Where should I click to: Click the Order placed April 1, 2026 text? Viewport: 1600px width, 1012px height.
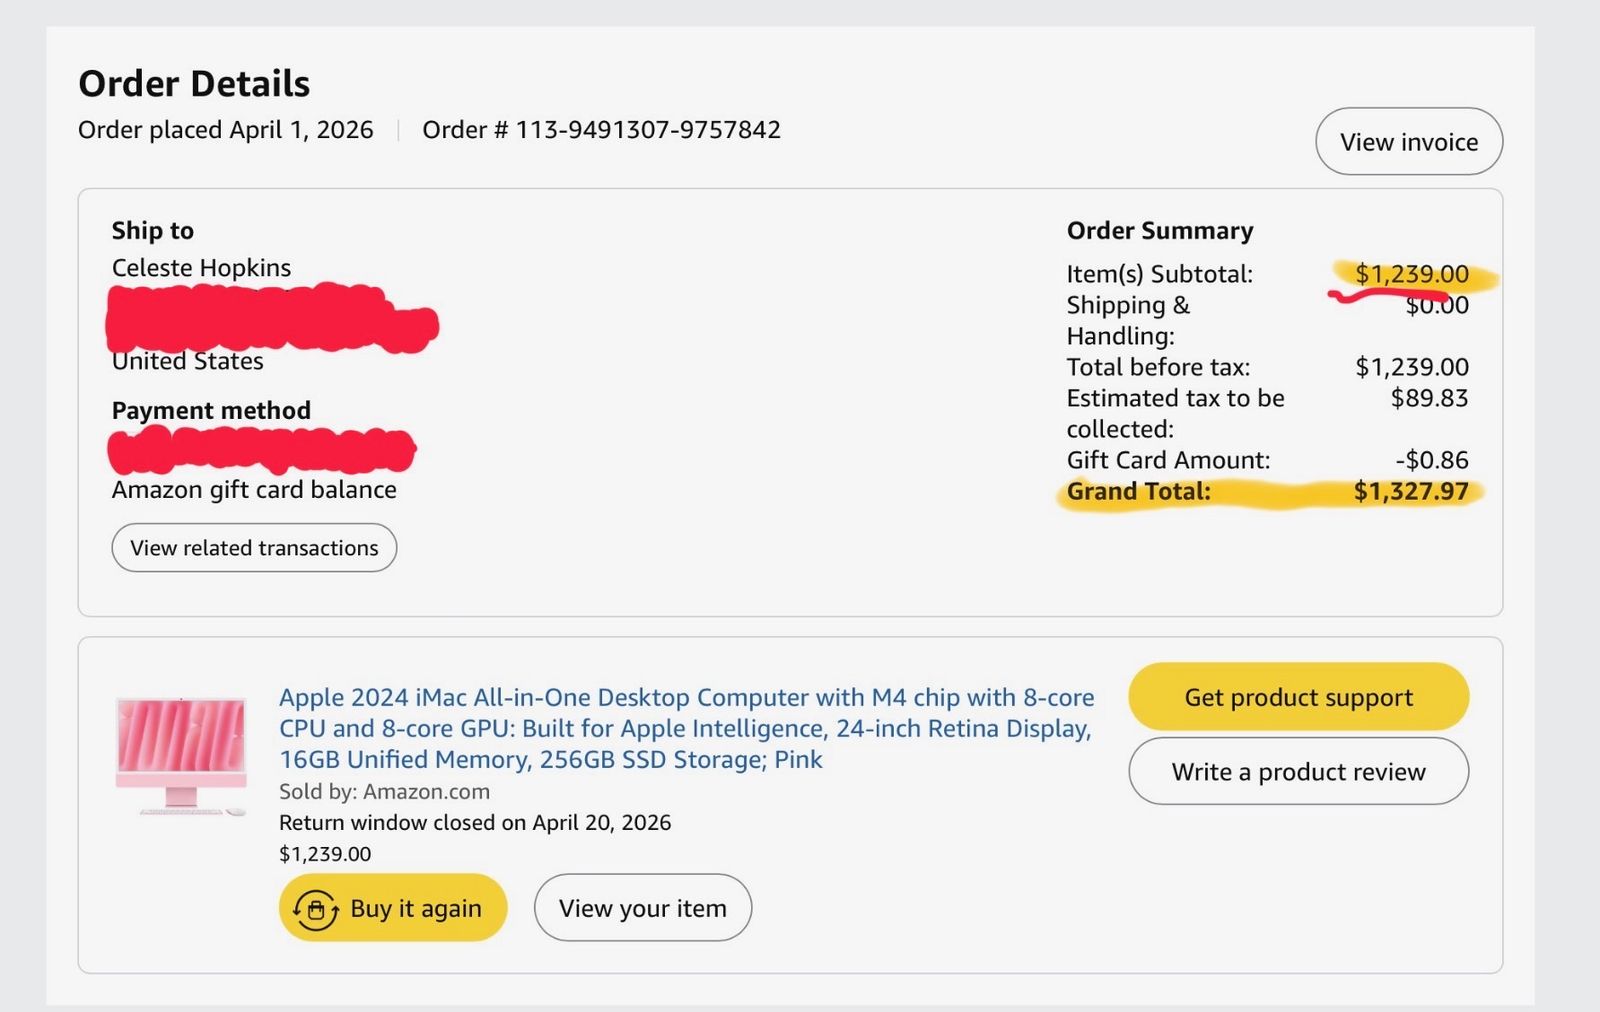pos(226,130)
